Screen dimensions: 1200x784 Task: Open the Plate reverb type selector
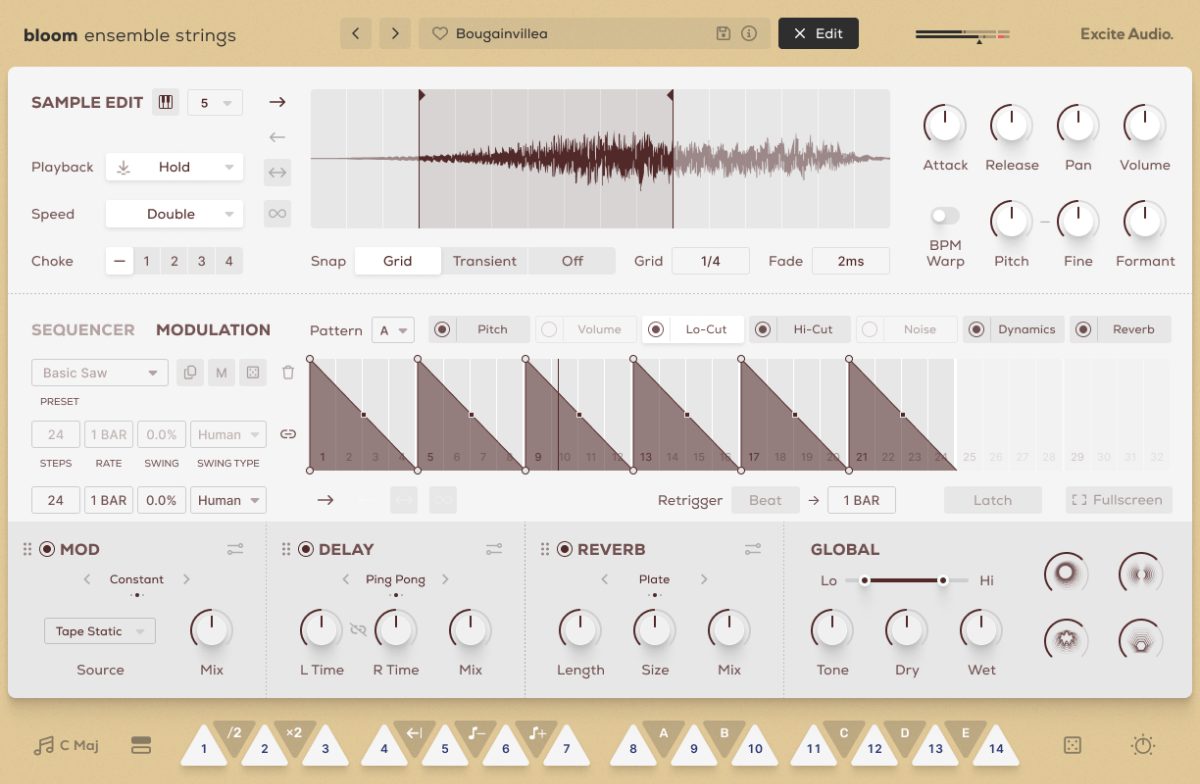click(x=653, y=579)
